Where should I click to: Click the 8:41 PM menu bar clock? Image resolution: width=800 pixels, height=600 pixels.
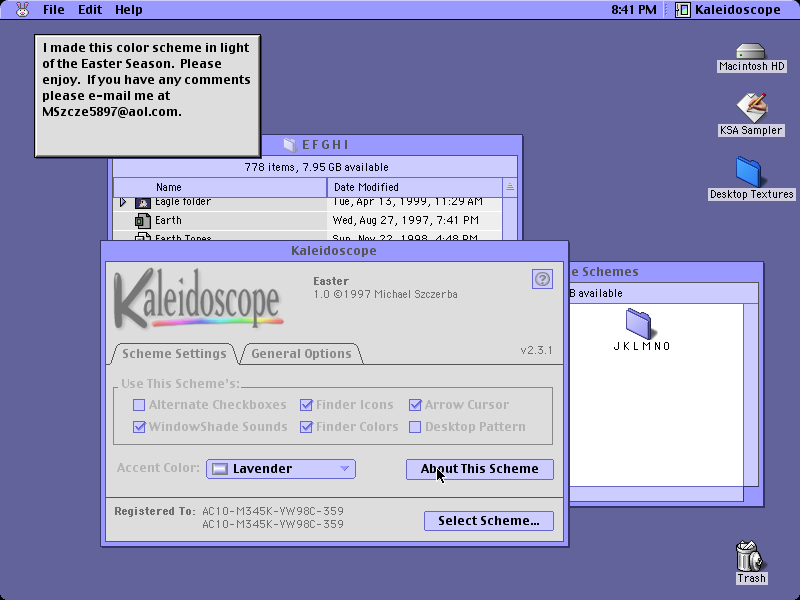coord(634,9)
